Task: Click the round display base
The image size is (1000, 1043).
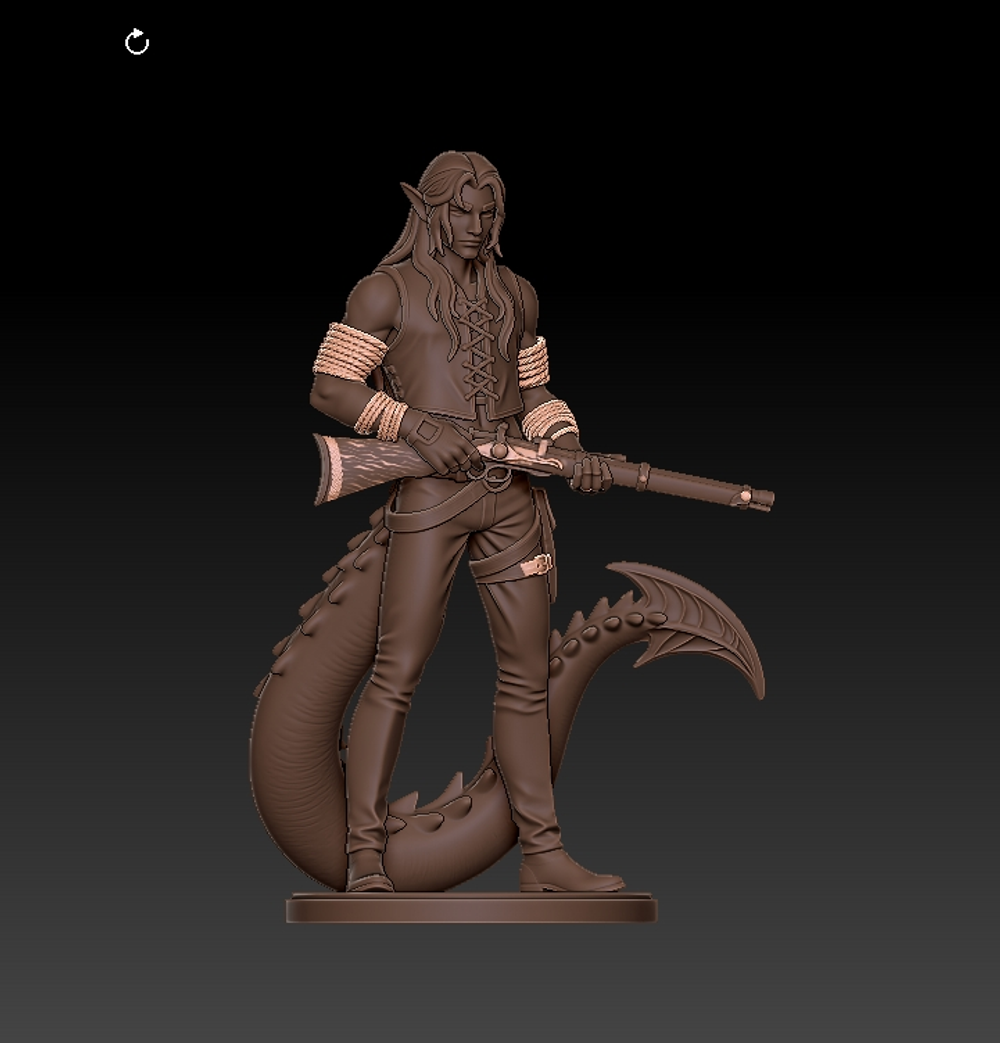Action: click(x=471, y=908)
